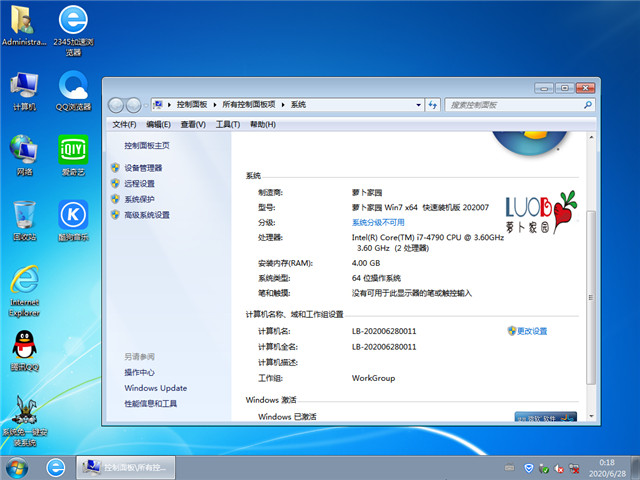
Task: Click the Forward navigation arrow
Action: coord(133,105)
